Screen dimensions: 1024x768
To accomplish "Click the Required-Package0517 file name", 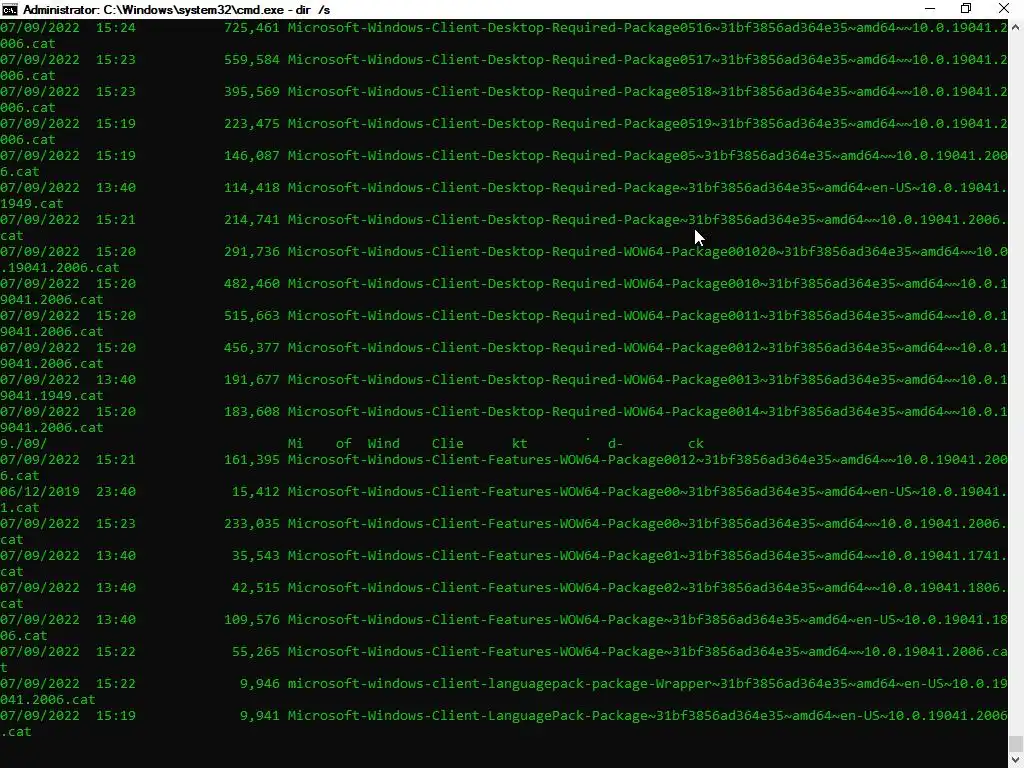I will [x=647, y=60].
